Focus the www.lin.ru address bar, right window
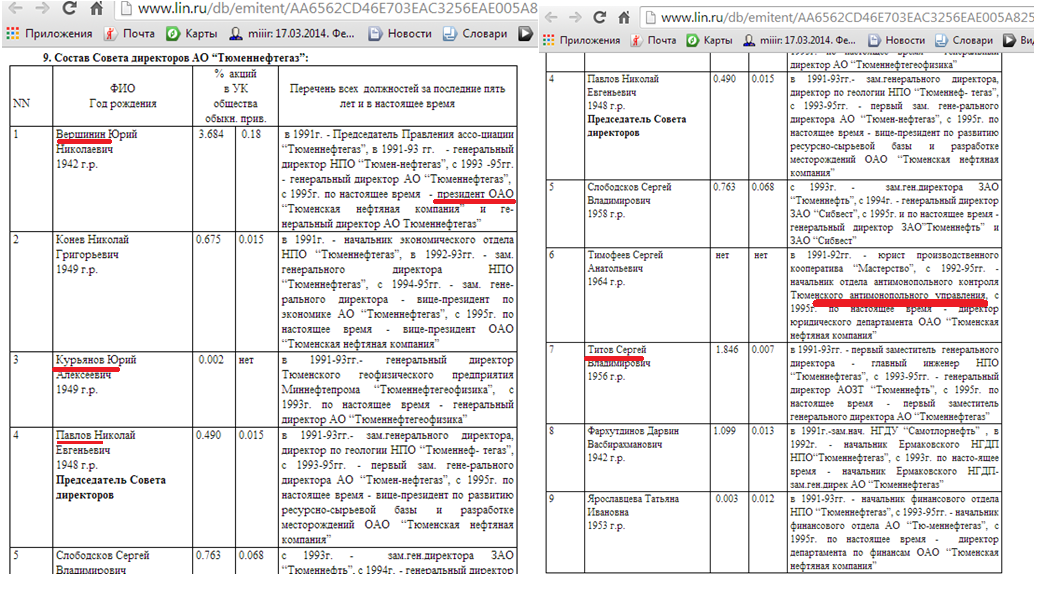This screenshot has height=595, width=1037. [x=837, y=18]
